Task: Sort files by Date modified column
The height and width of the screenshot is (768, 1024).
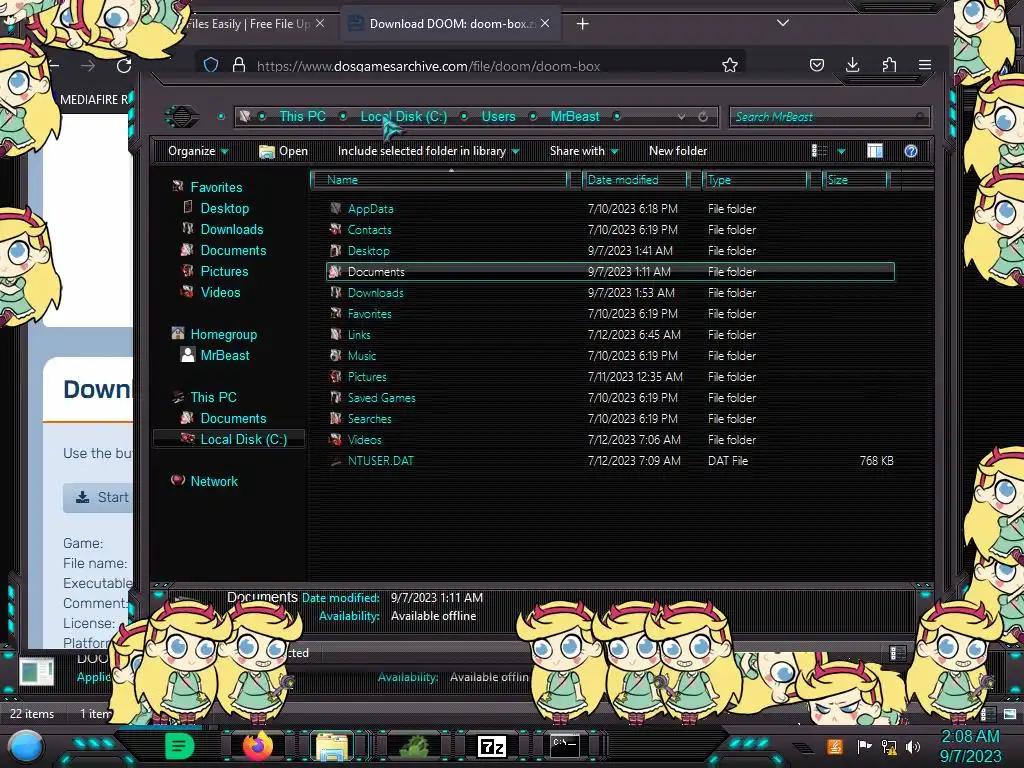Action: (635, 180)
